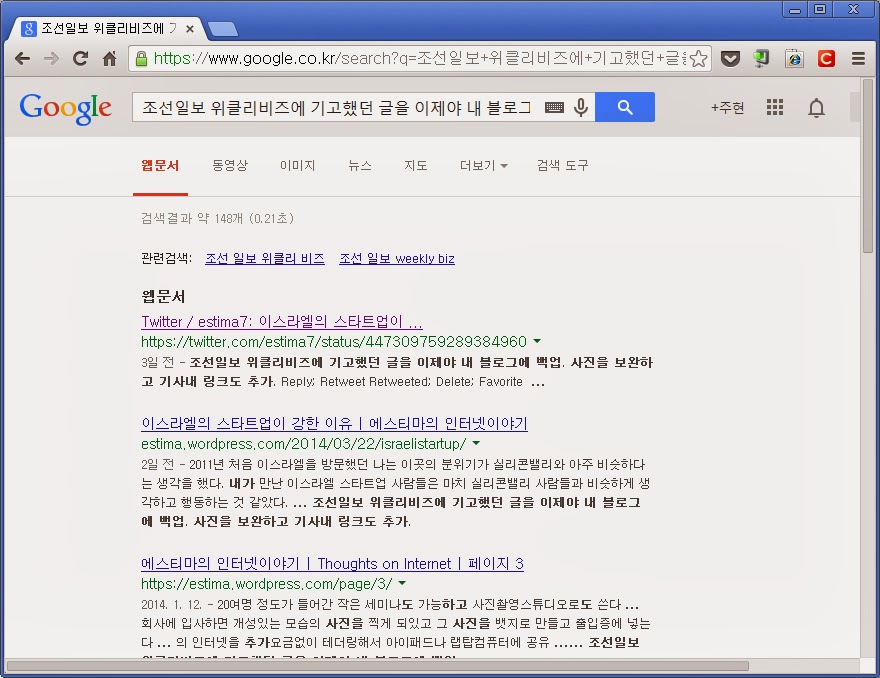Image resolution: width=880 pixels, height=678 pixels.
Task: Expand the arrow beside twitter.com URL
Action: coord(537,341)
